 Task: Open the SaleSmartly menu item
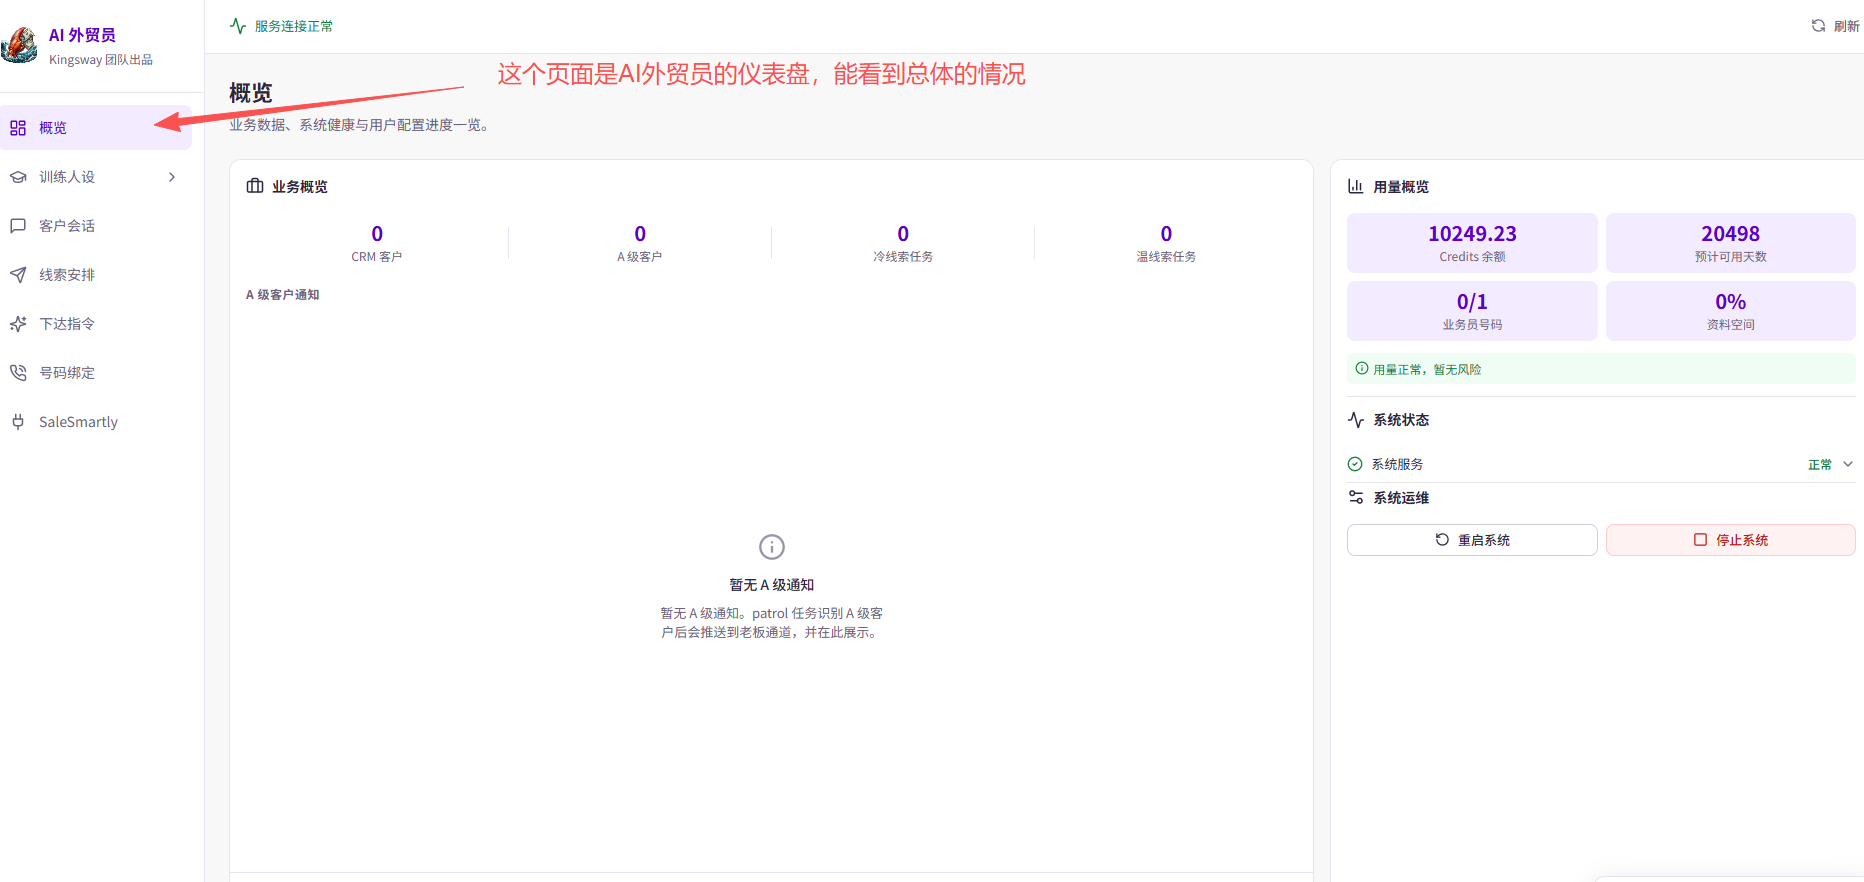(x=96, y=422)
